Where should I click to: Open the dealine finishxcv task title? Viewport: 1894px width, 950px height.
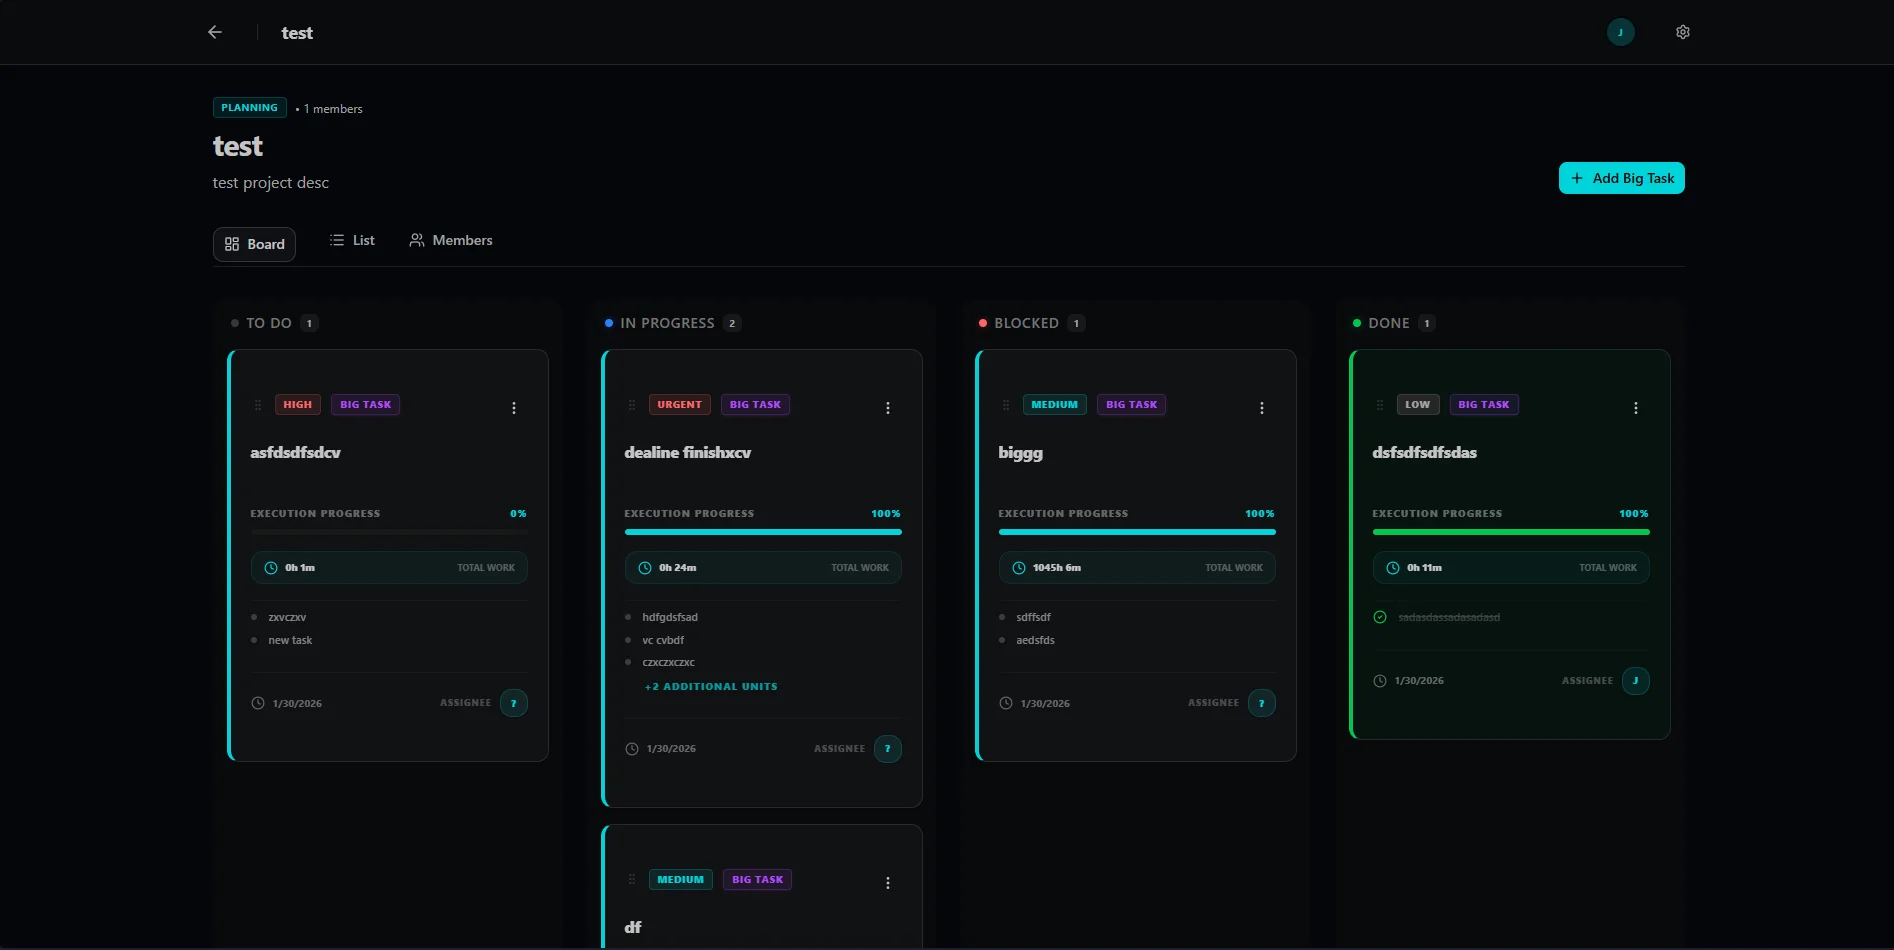point(688,453)
